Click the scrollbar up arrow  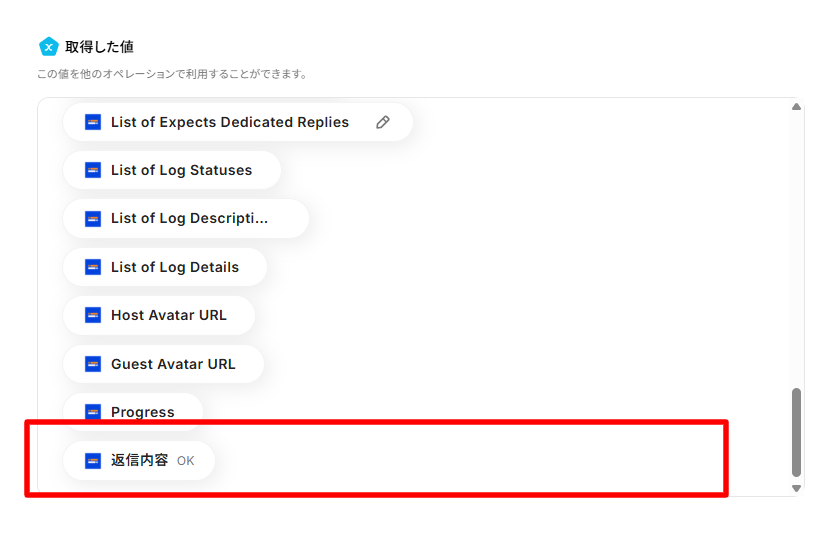click(796, 107)
